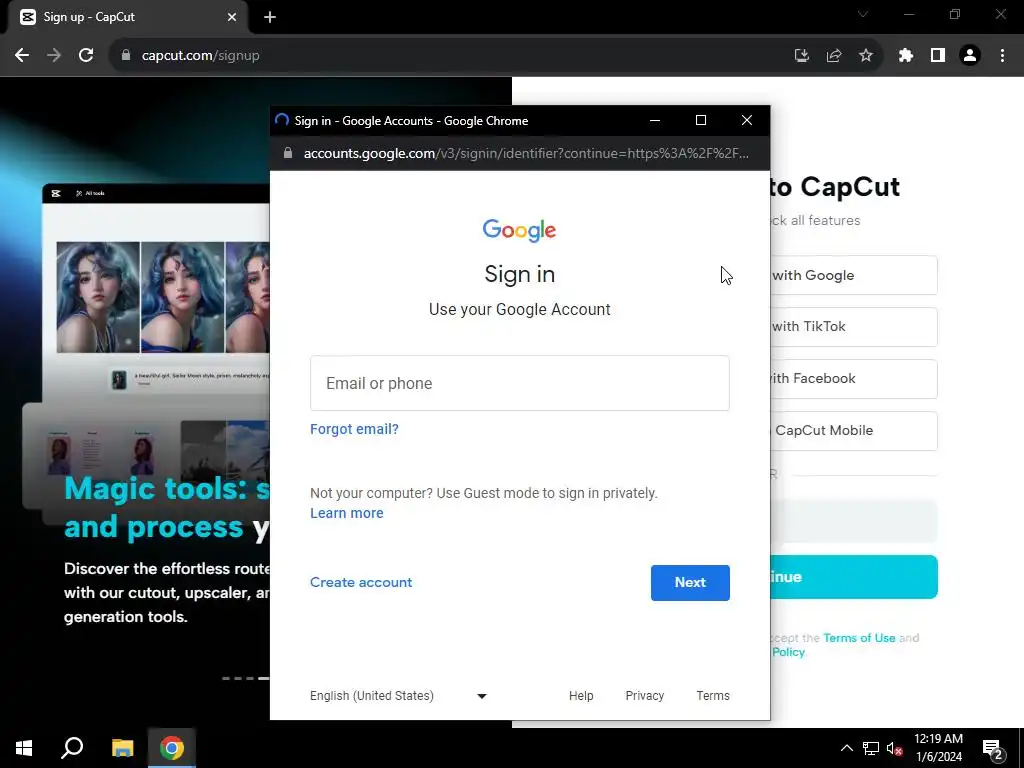This screenshot has height=768, width=1024.
Task: Reload the CapCut signup page
Action: [86, 56]
